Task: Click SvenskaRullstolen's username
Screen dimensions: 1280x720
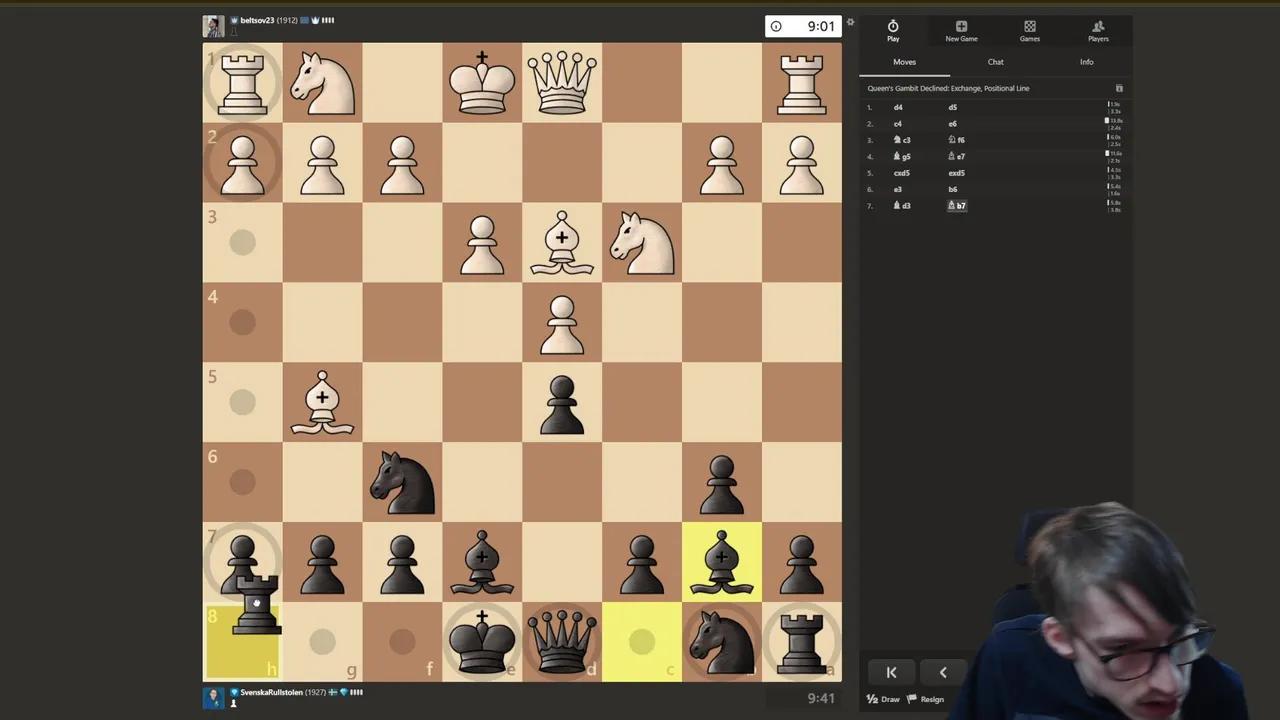Action: coord(271,692)
